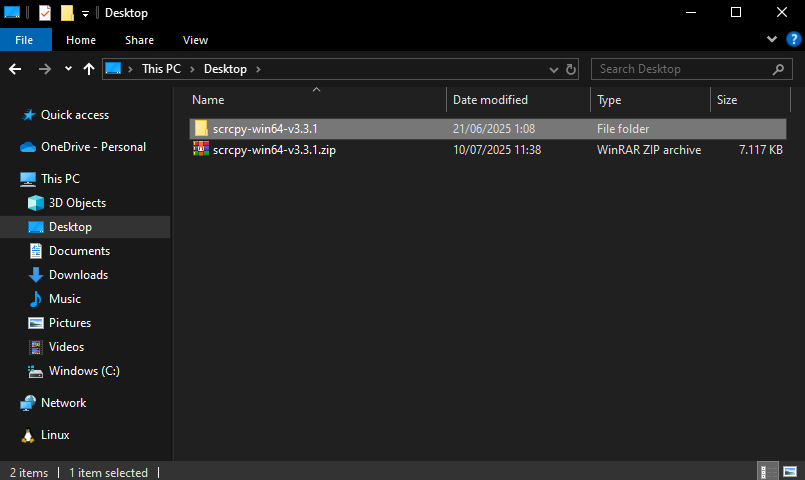Open Videos in the sidebar
Image resolution: width=805 pixels, height=480 pixels.
point(66,347)
